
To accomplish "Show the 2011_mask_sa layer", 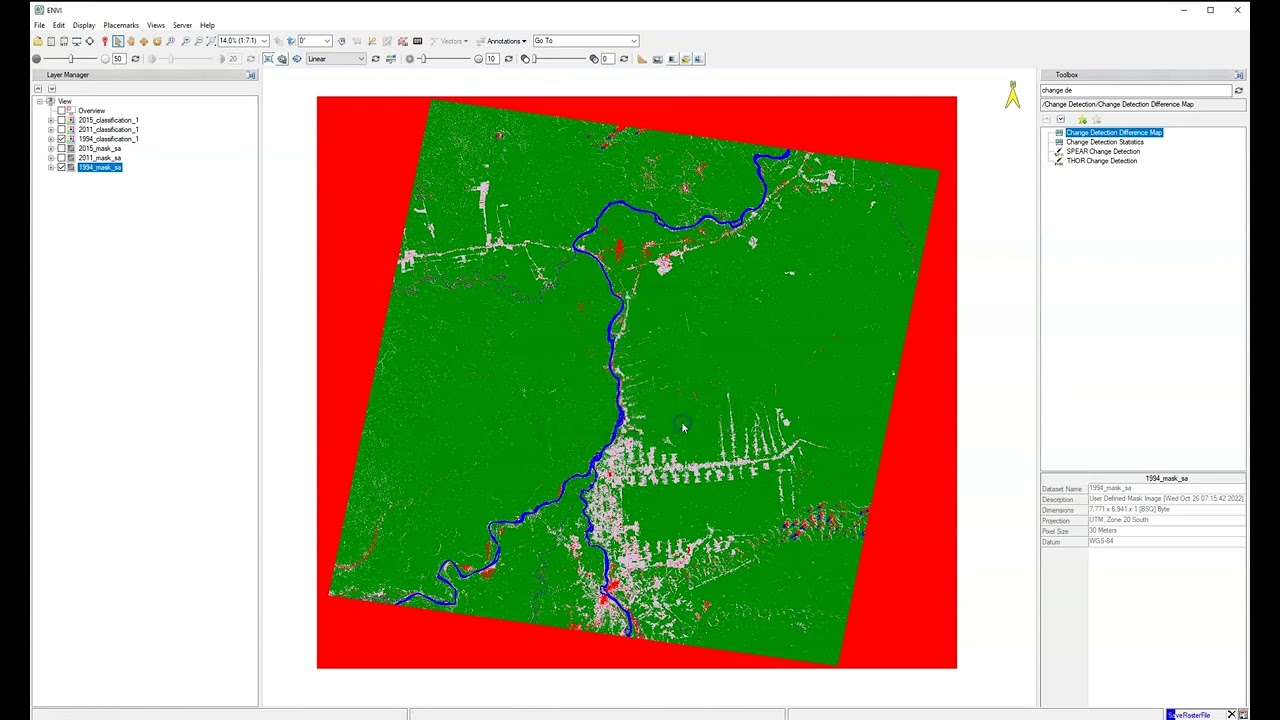I will pos(61,158).
